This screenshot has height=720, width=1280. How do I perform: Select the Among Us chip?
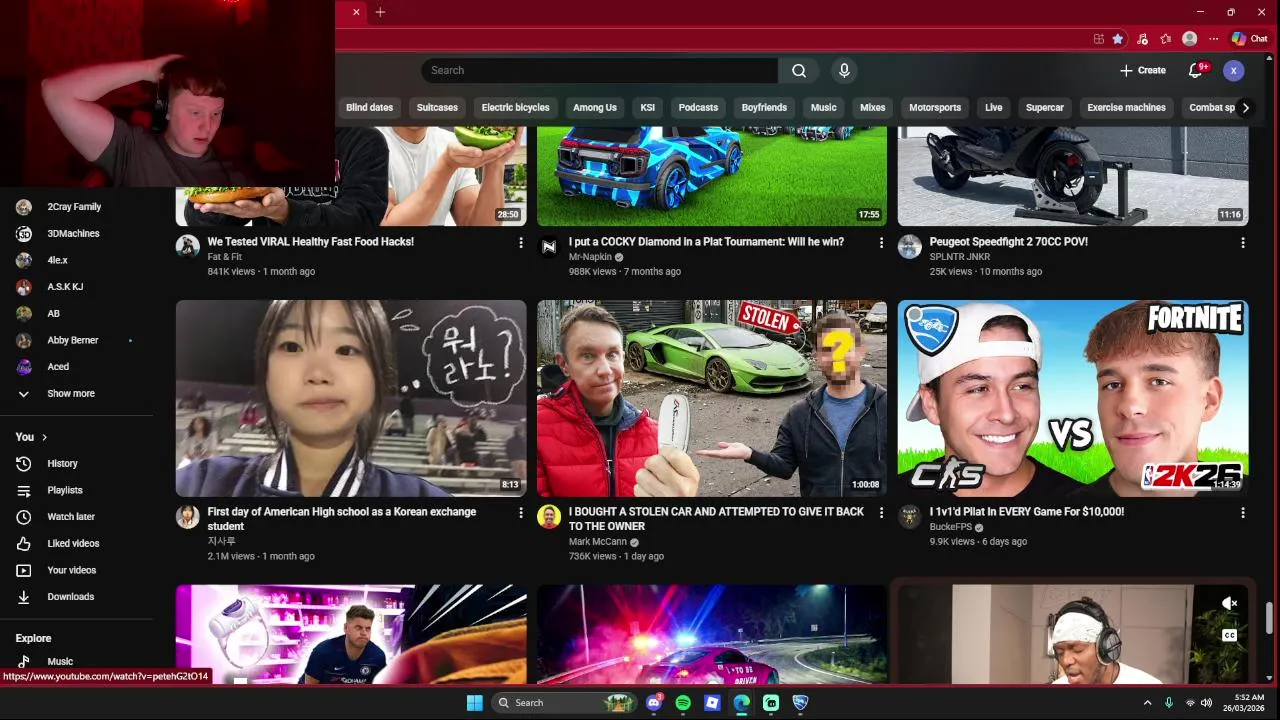[x=595, y=107]
